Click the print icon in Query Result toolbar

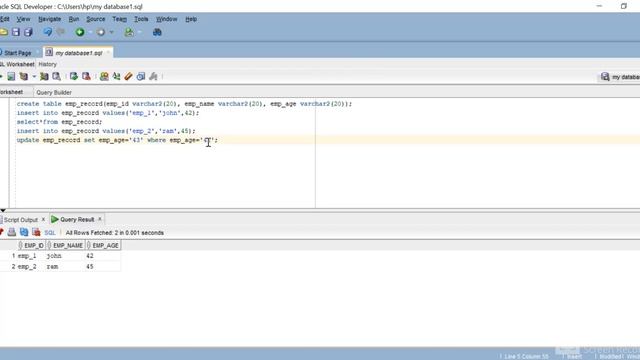pos(11,232)
